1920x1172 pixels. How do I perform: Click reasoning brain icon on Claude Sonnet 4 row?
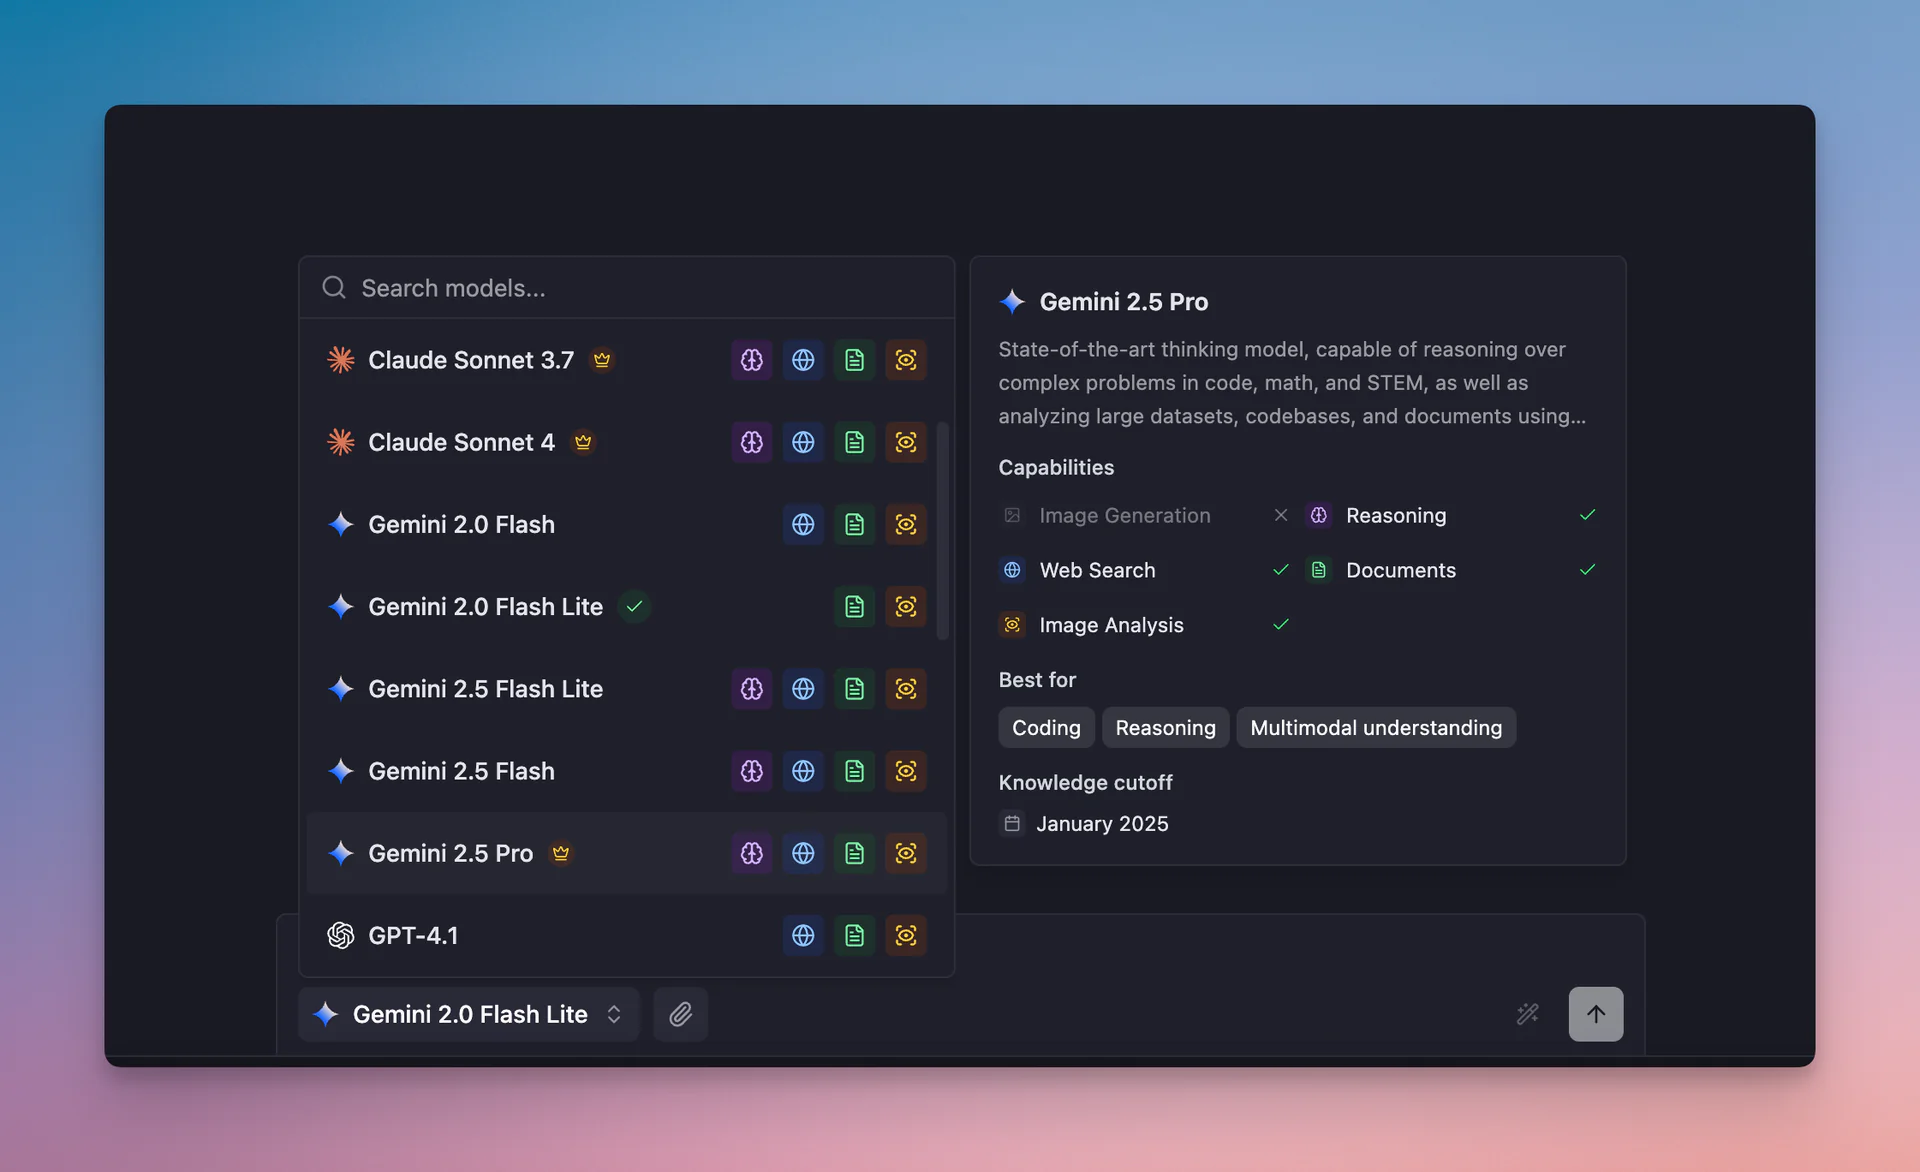pos(752,442)
